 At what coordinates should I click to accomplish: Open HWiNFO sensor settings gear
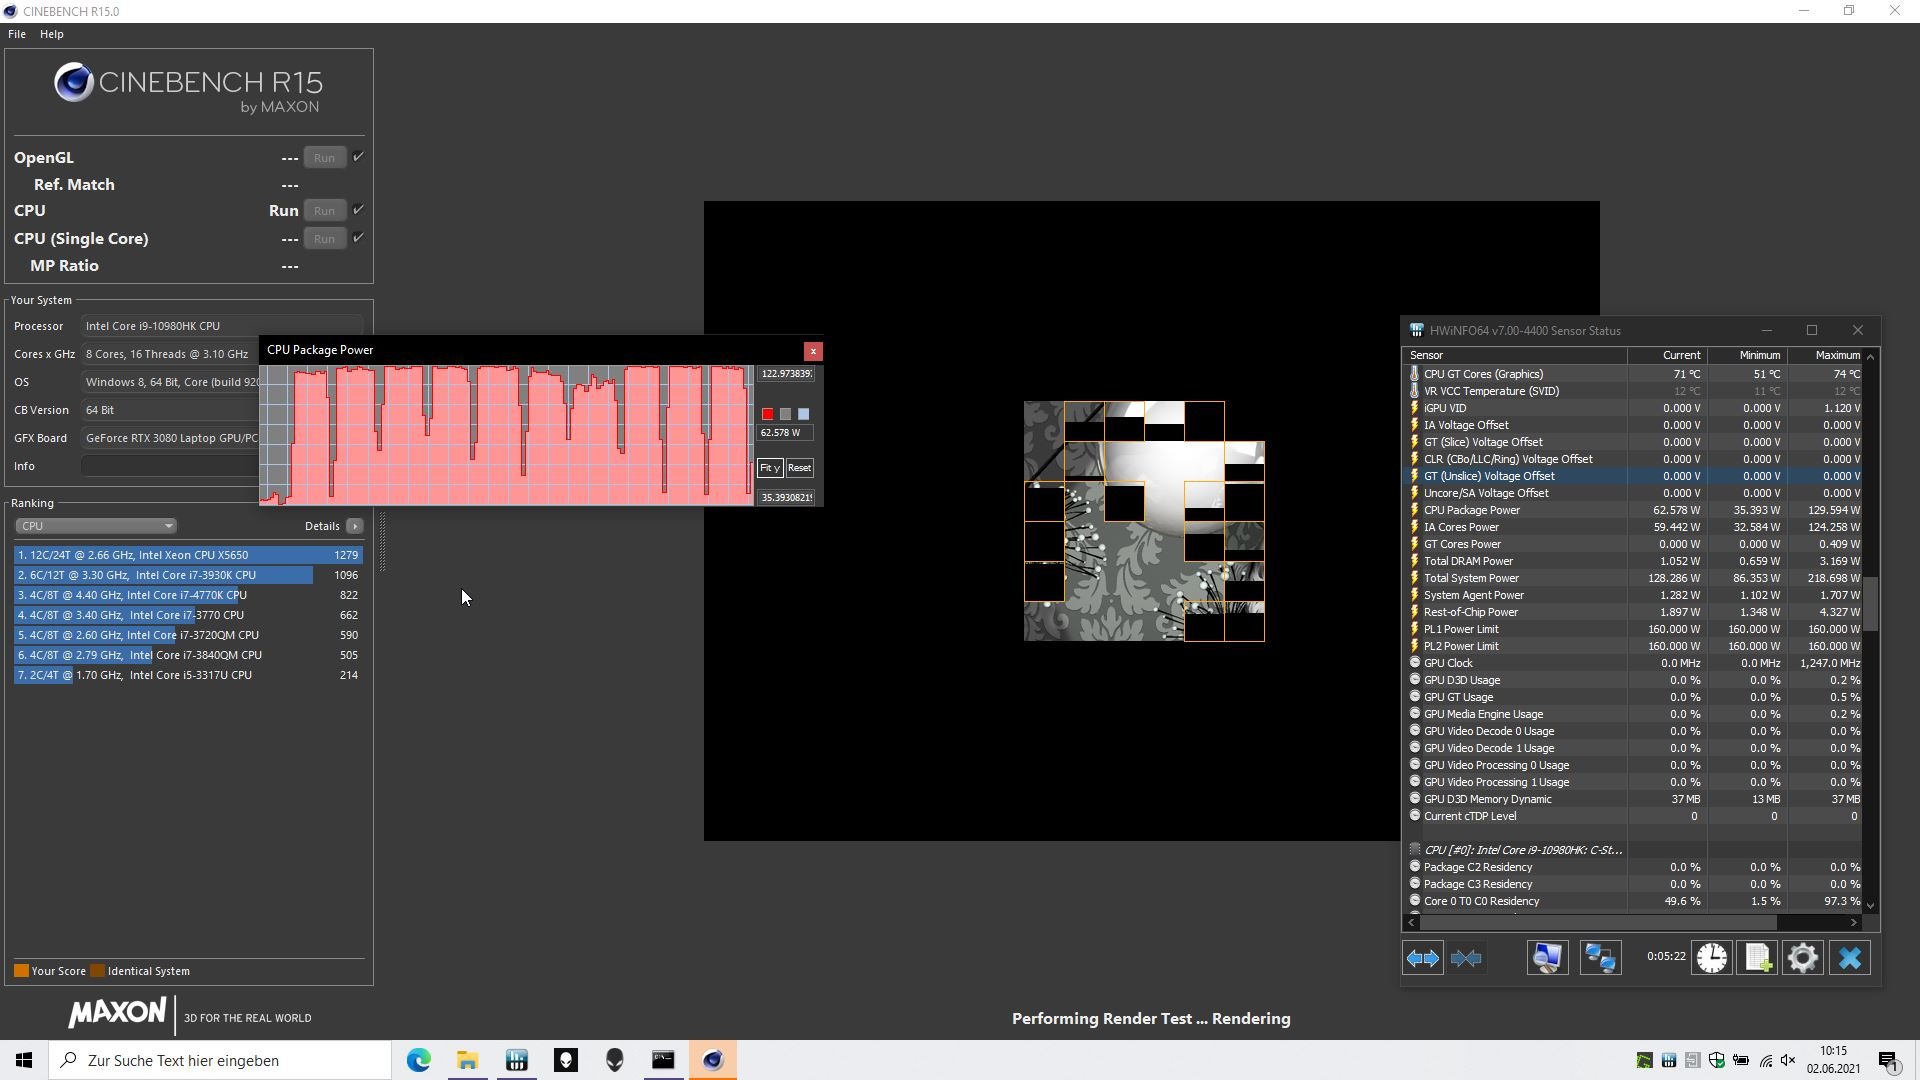1802,958
